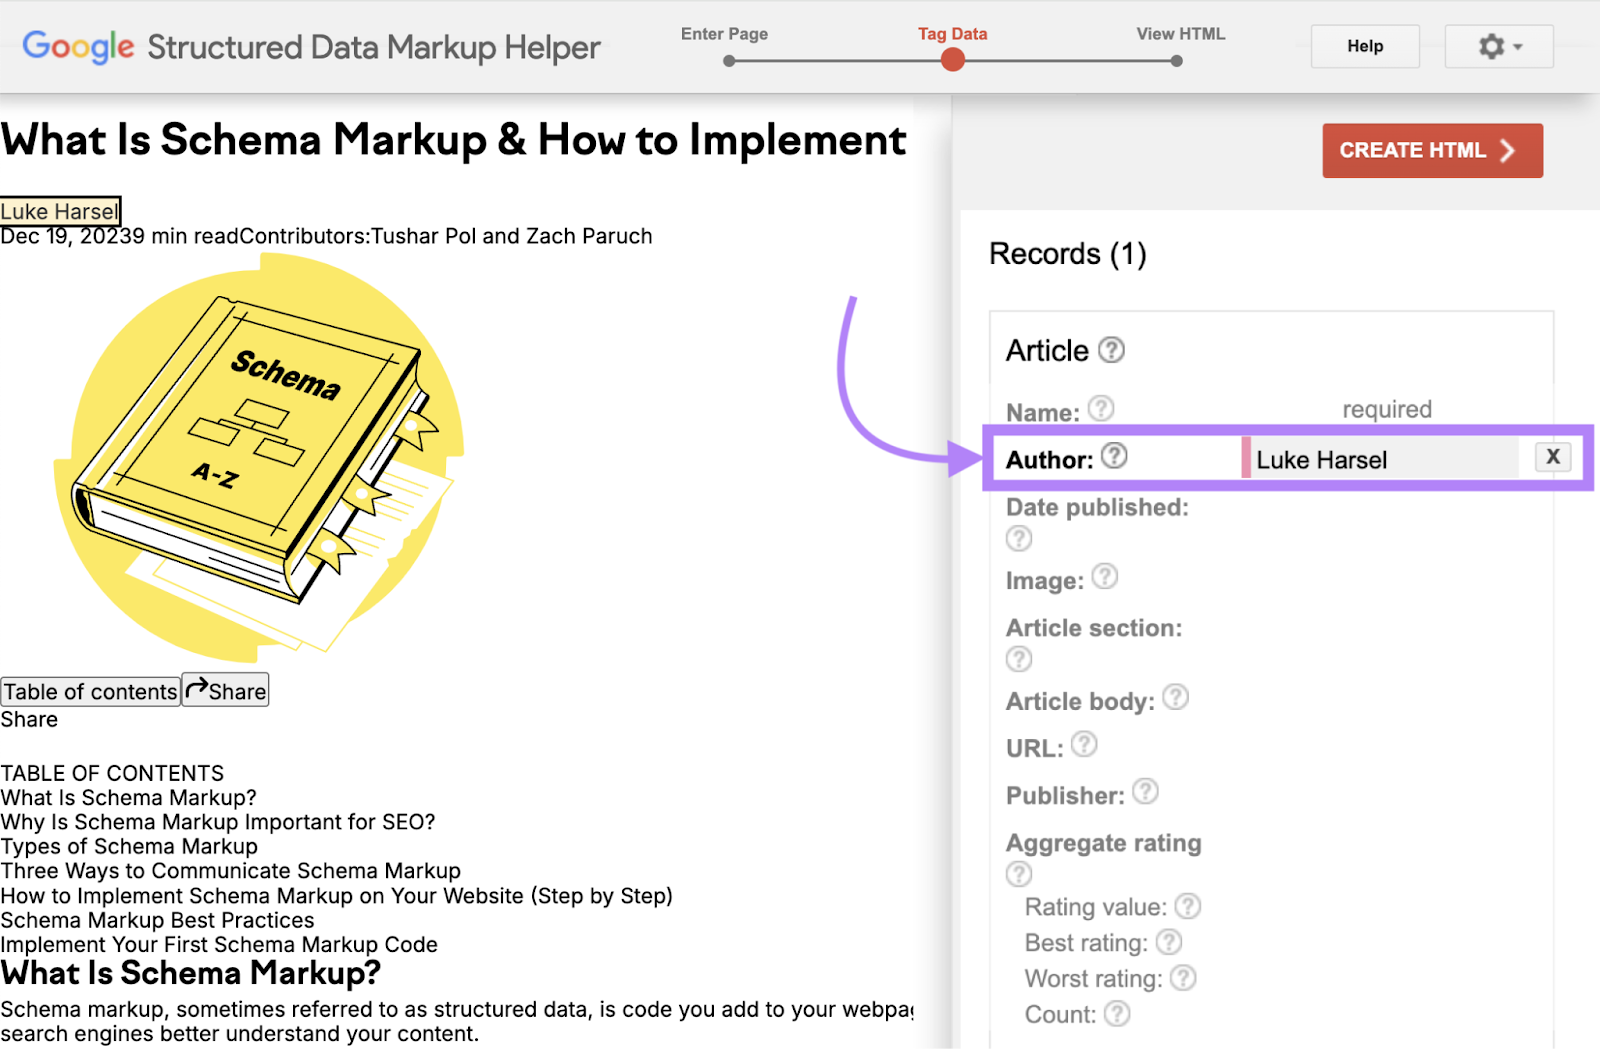Show help for the Author field

[x=1114, y=456]
